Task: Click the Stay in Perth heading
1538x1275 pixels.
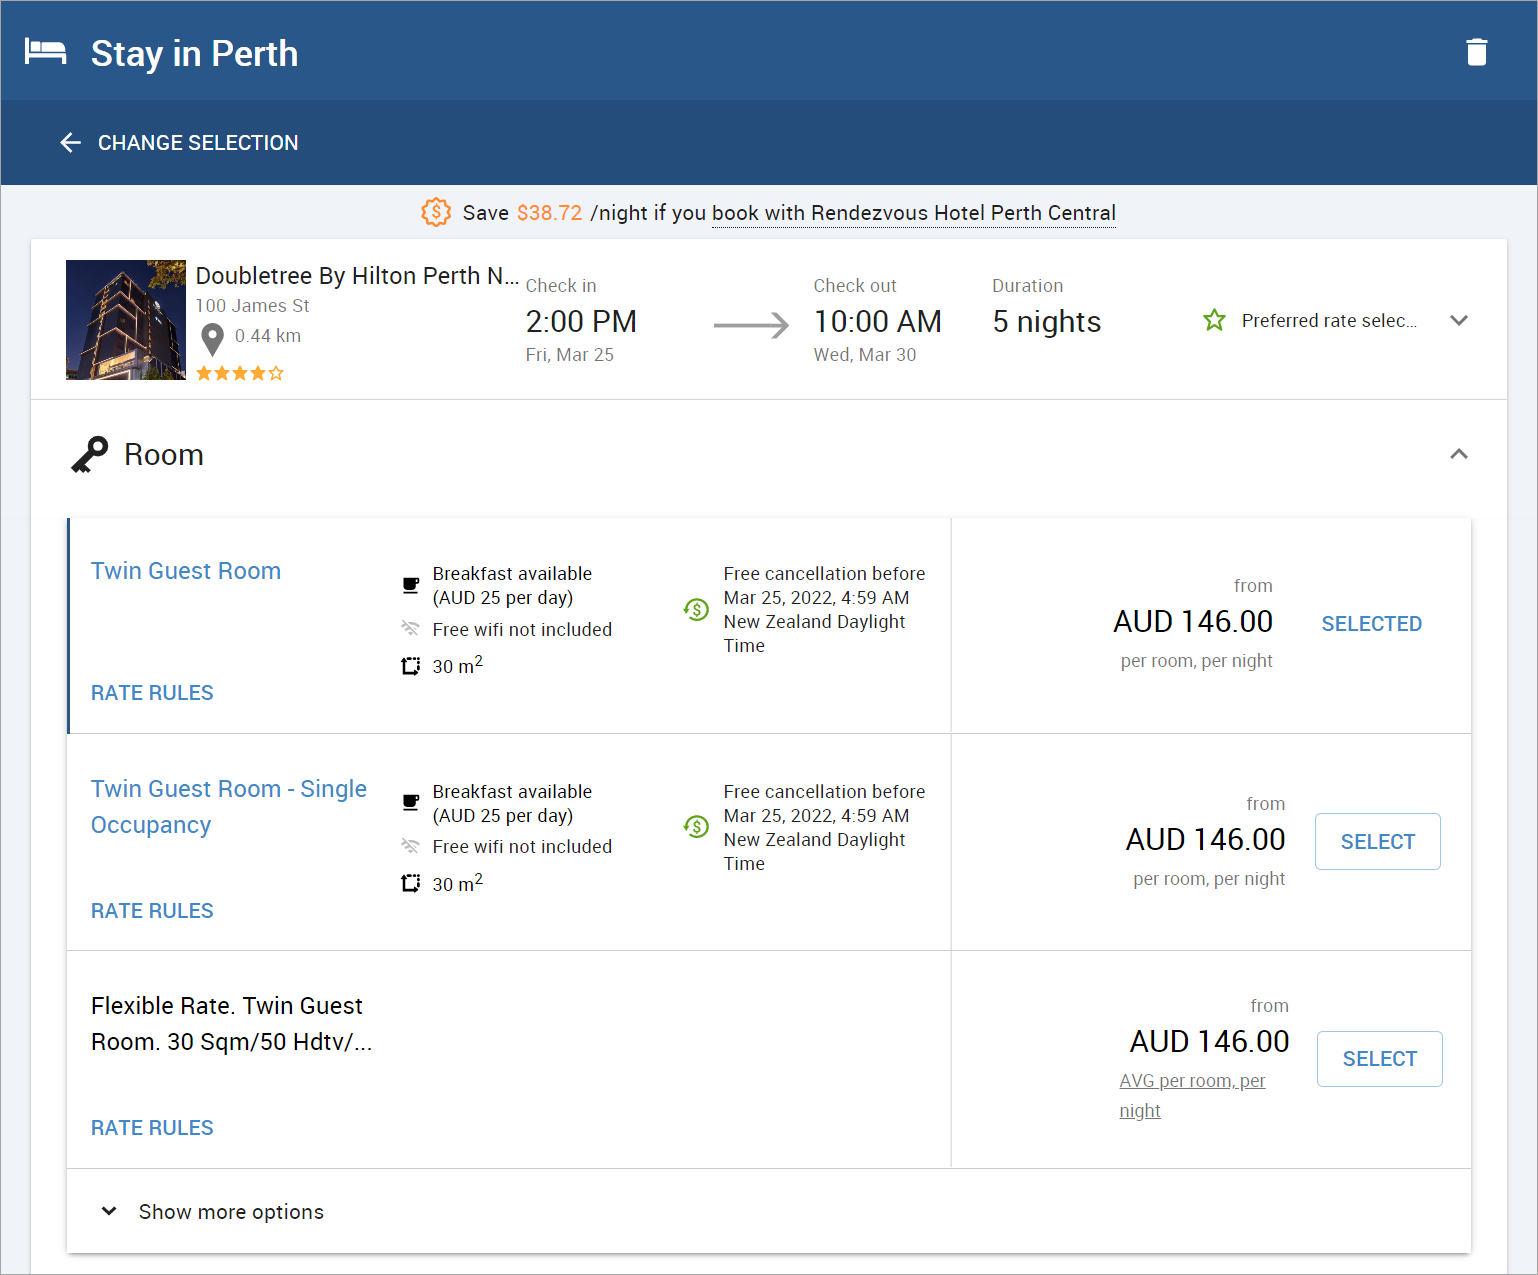Action: click(x=194, y=53)
